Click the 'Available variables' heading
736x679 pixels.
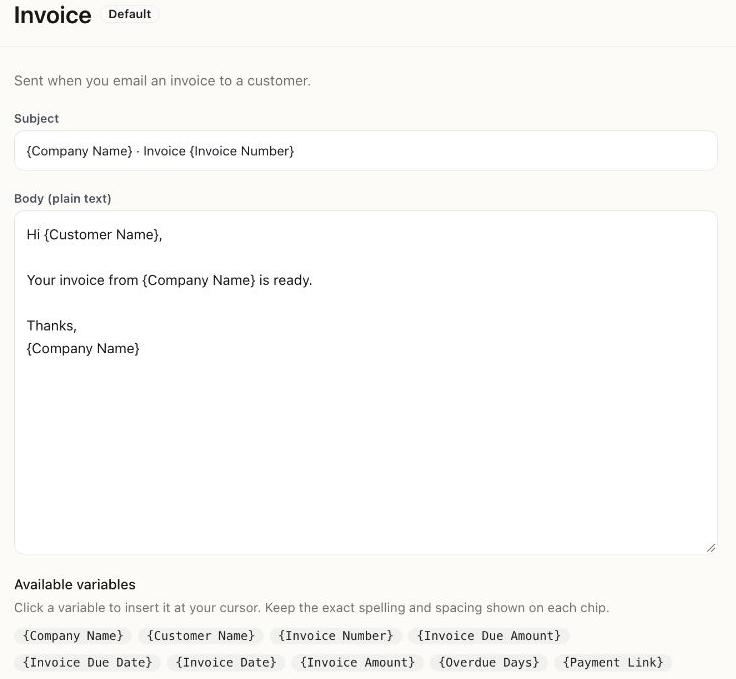click(75, 585)
